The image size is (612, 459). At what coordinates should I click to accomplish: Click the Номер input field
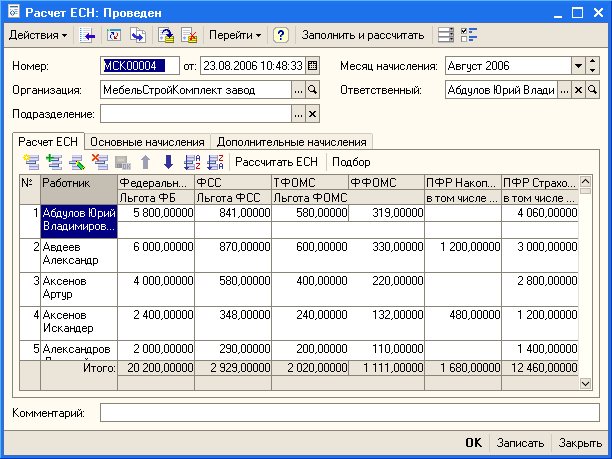pyautogui.click(x=140, y=66)
